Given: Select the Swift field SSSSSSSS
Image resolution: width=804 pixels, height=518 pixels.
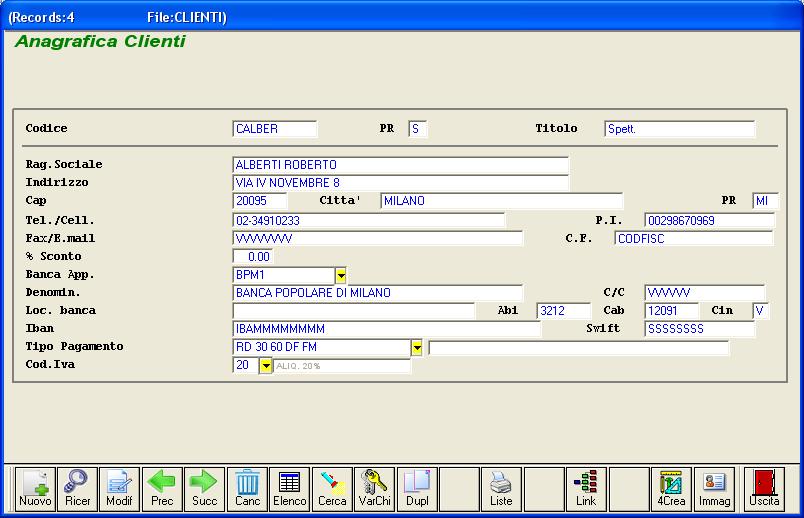Looking at the screenshot, I should [x=700, y=329].
